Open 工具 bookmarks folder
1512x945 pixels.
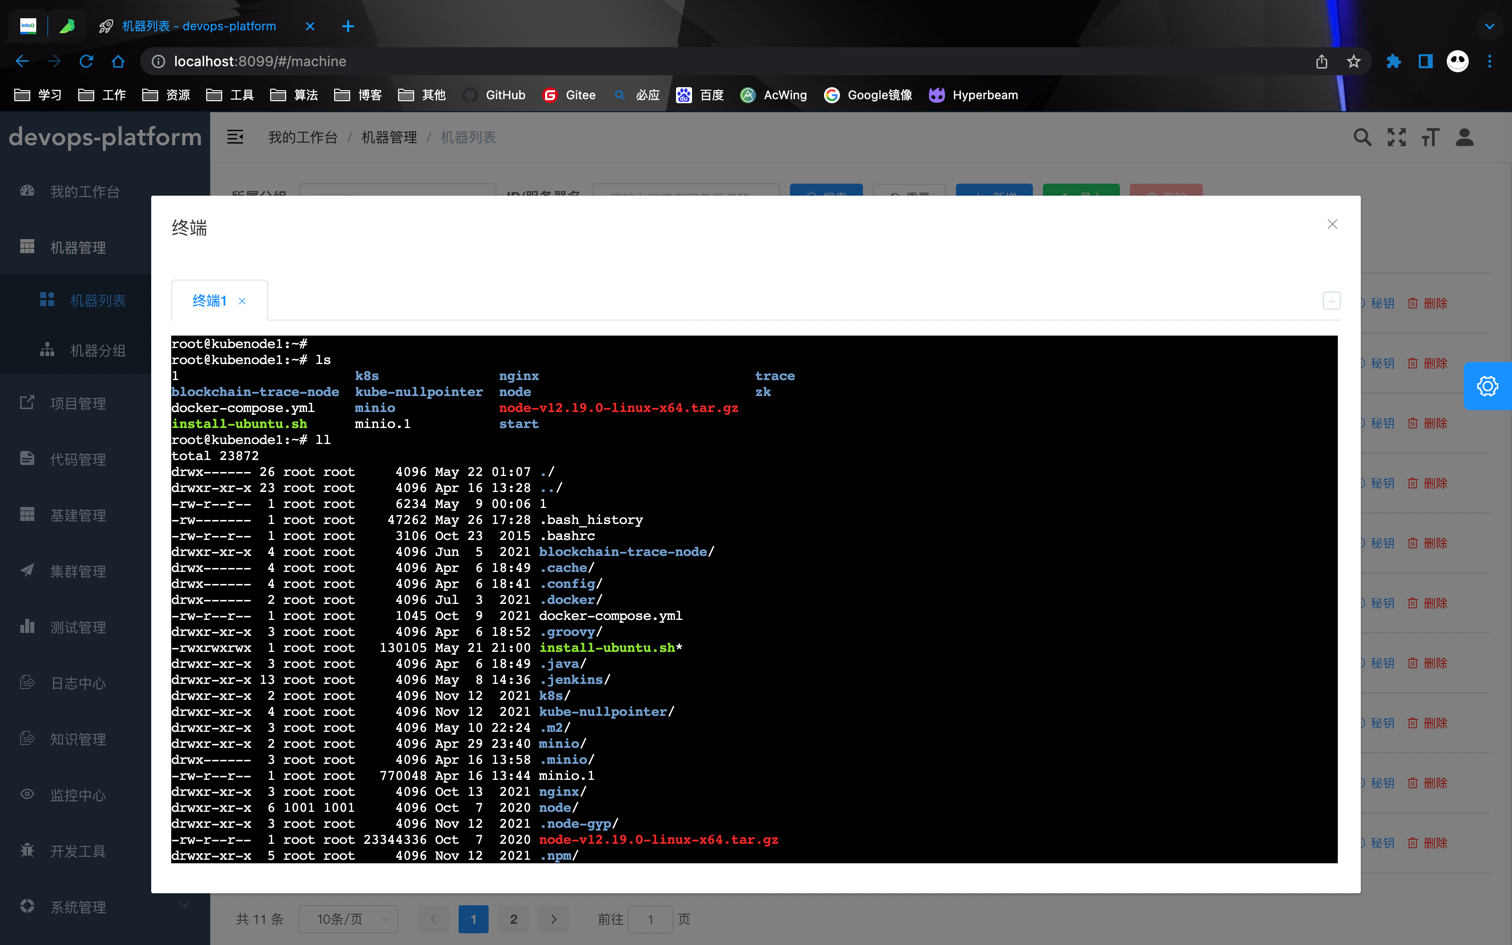pyautogui.click(x=230, y=95)
